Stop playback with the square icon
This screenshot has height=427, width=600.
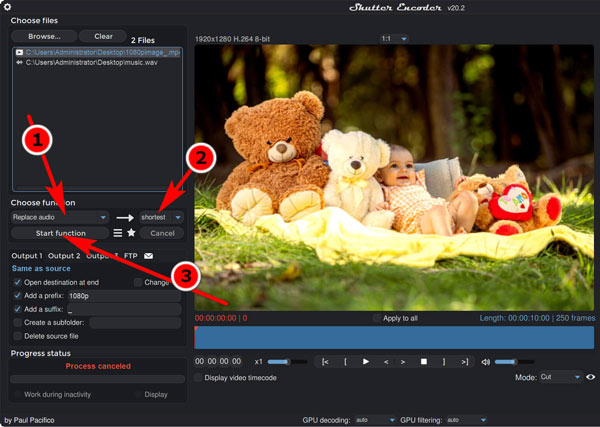424,362
